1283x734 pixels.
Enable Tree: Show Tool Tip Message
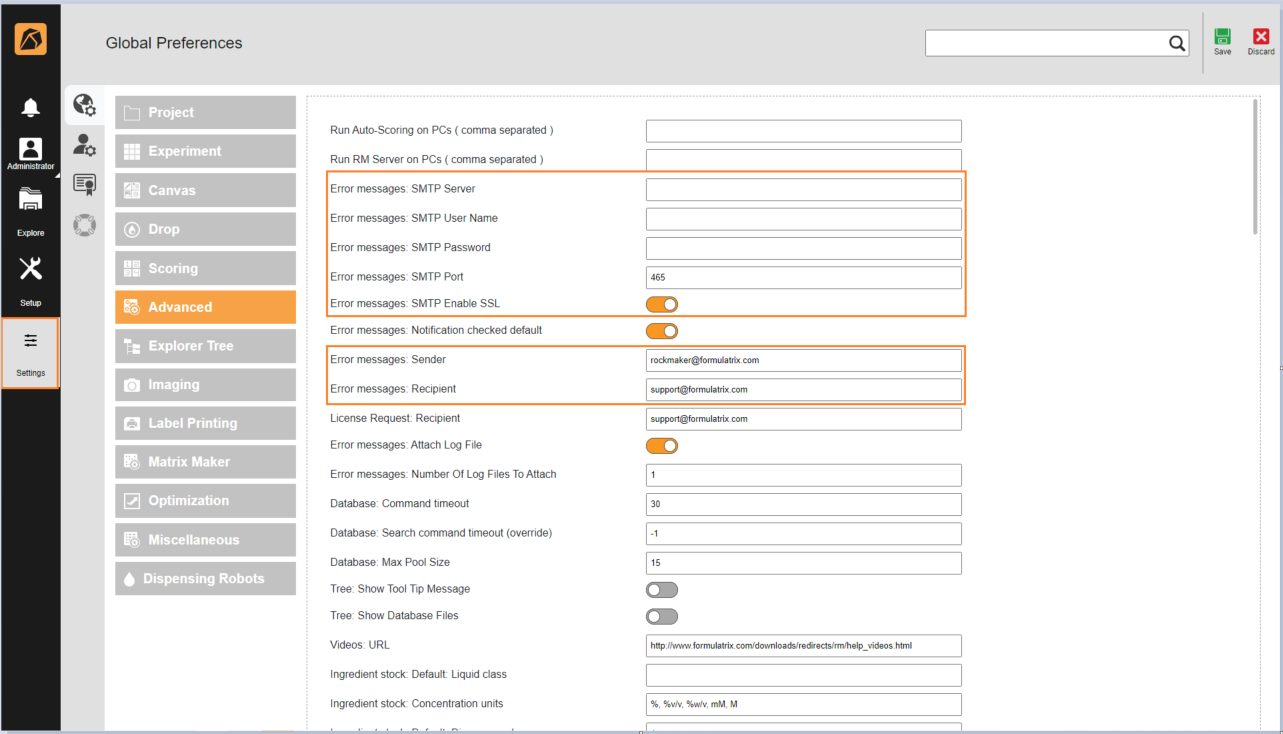(x=662, y=590)
